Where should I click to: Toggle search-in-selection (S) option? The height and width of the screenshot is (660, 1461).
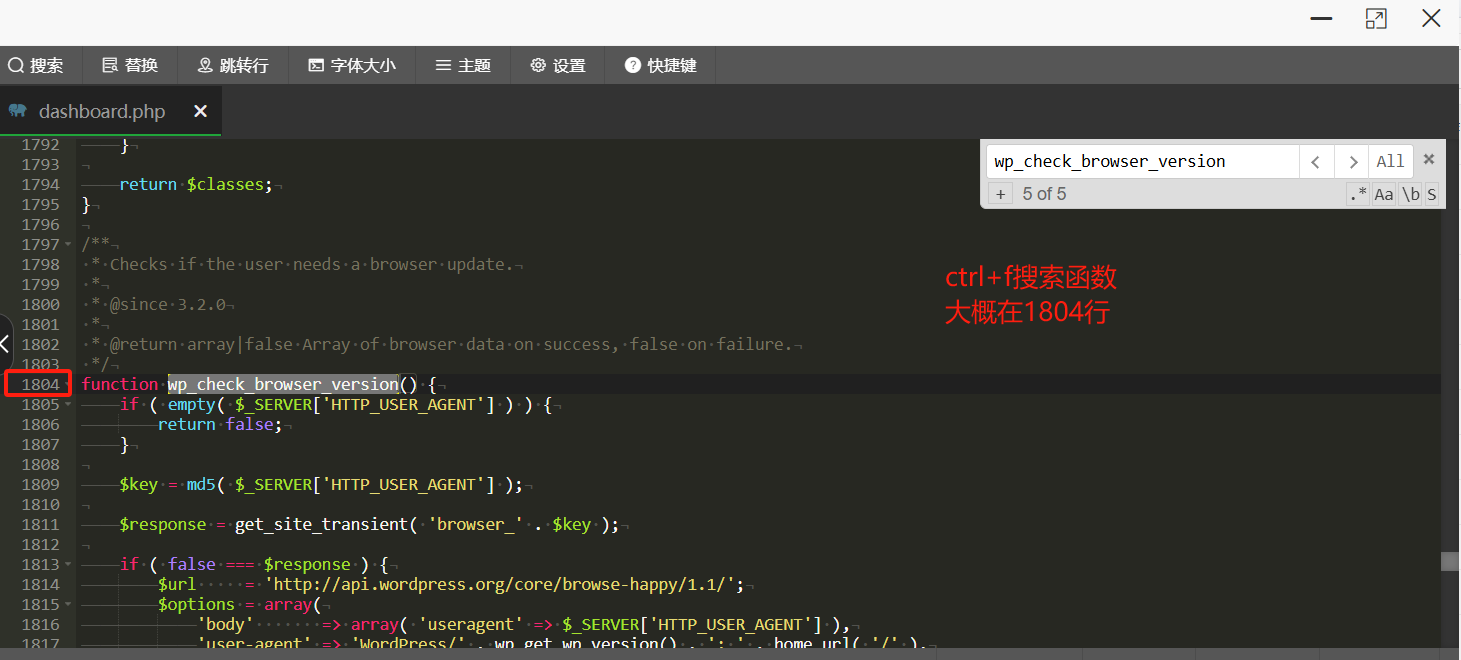point(1432,194)
